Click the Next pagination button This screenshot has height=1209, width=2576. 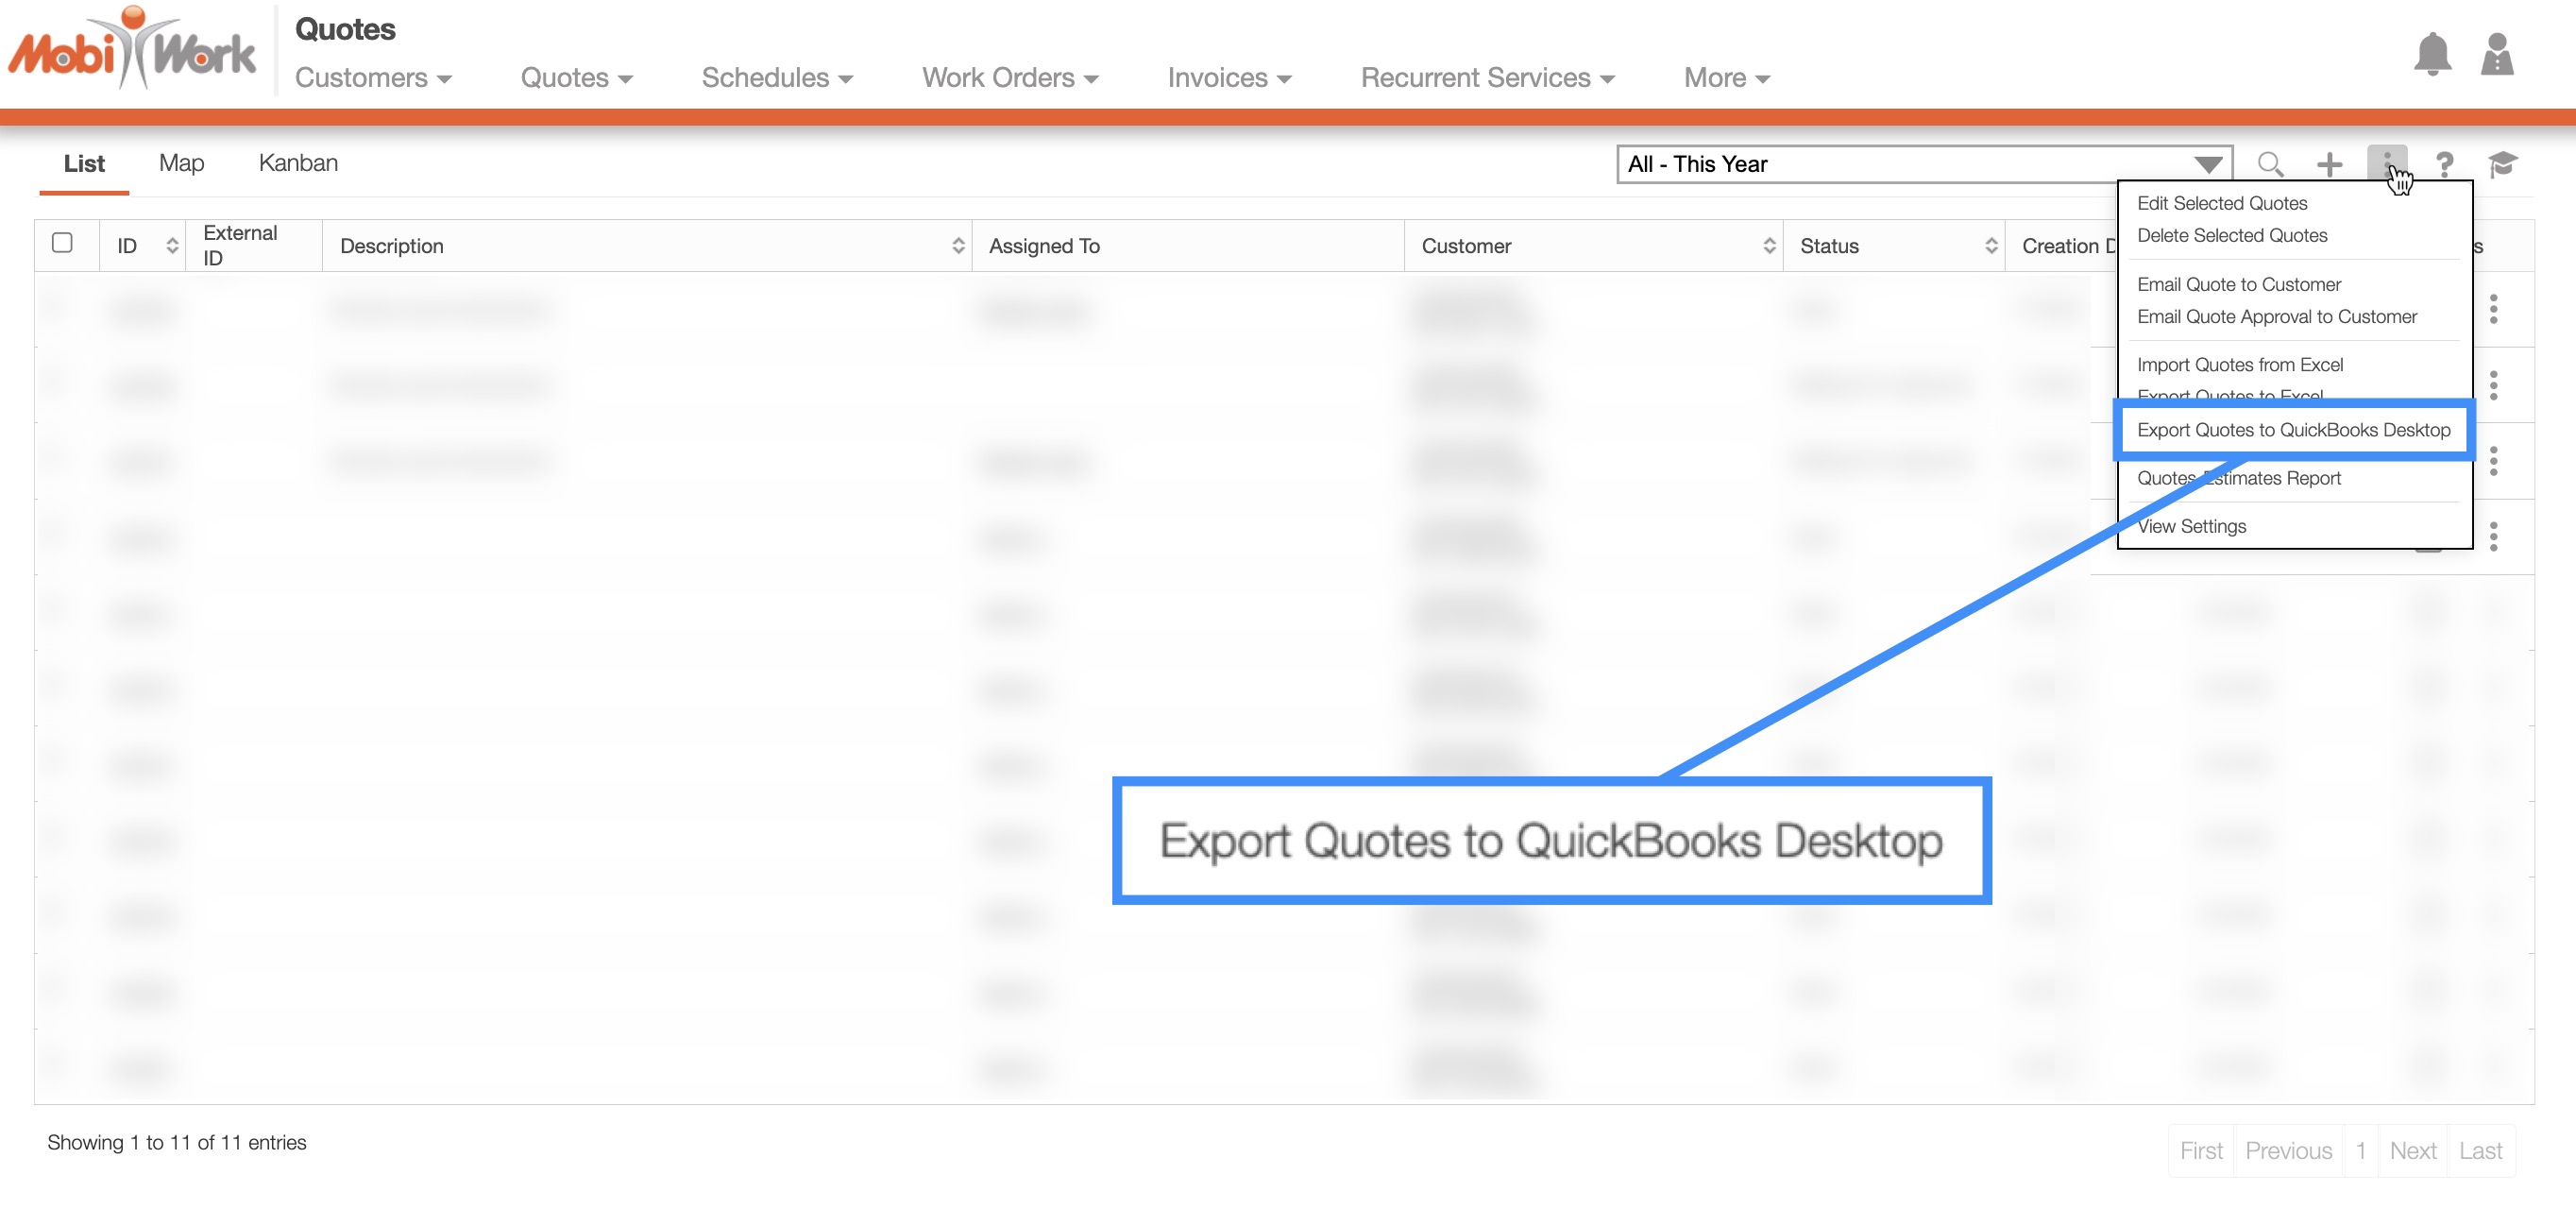coord(2412,1150)
